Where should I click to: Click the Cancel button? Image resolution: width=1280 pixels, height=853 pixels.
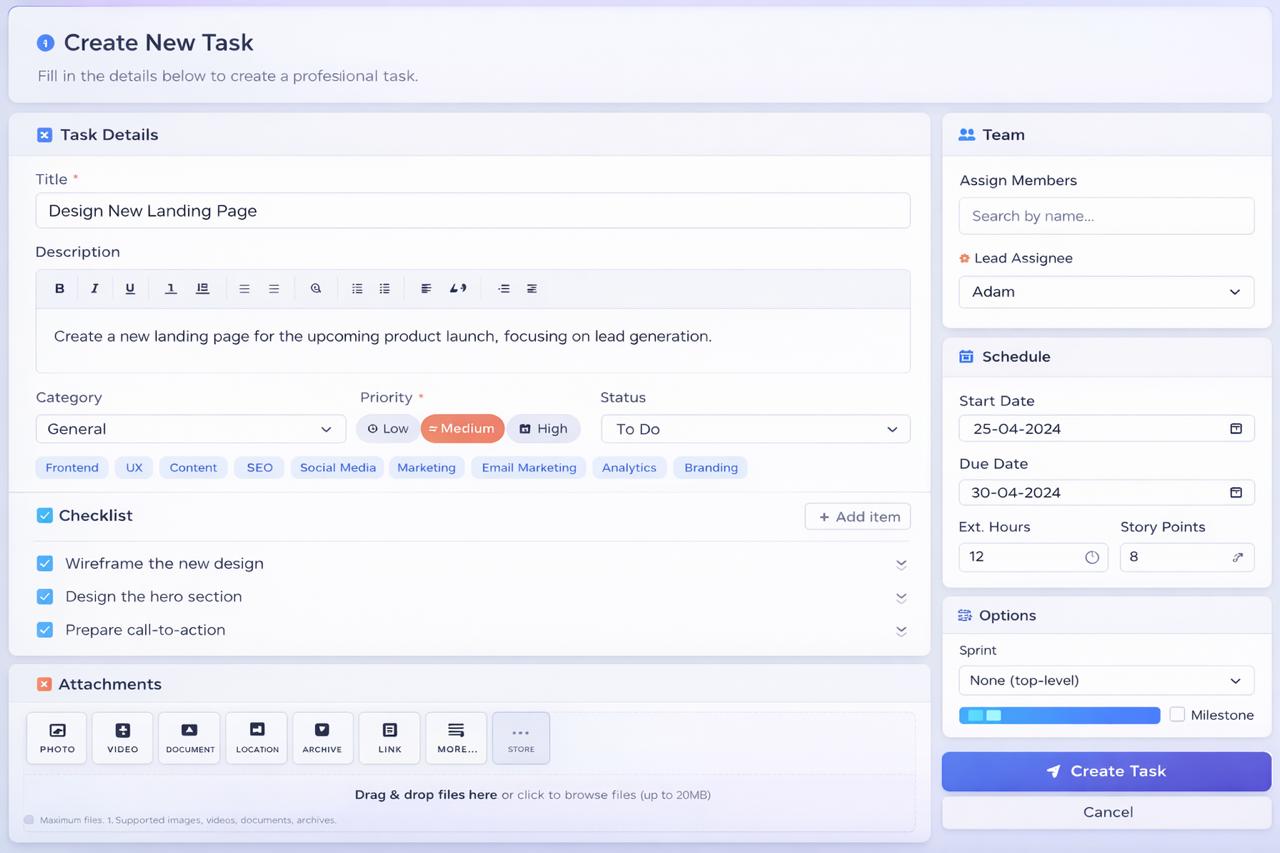(x=1107, y=812)
